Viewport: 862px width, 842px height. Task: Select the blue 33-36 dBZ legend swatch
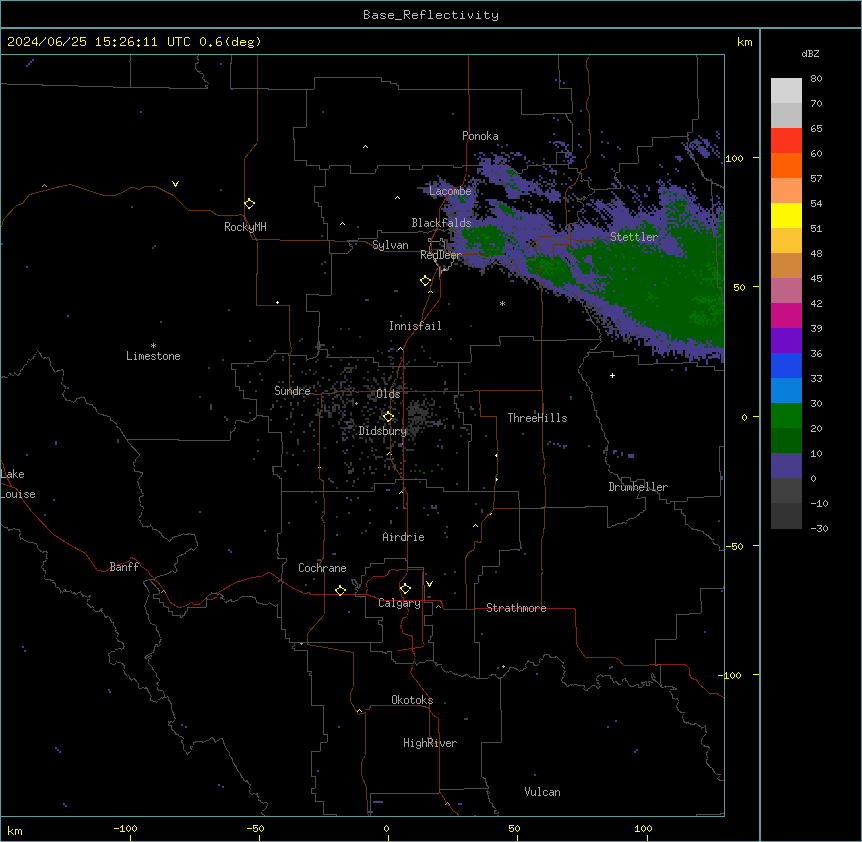pyautogui.click(x=786, y=365)
